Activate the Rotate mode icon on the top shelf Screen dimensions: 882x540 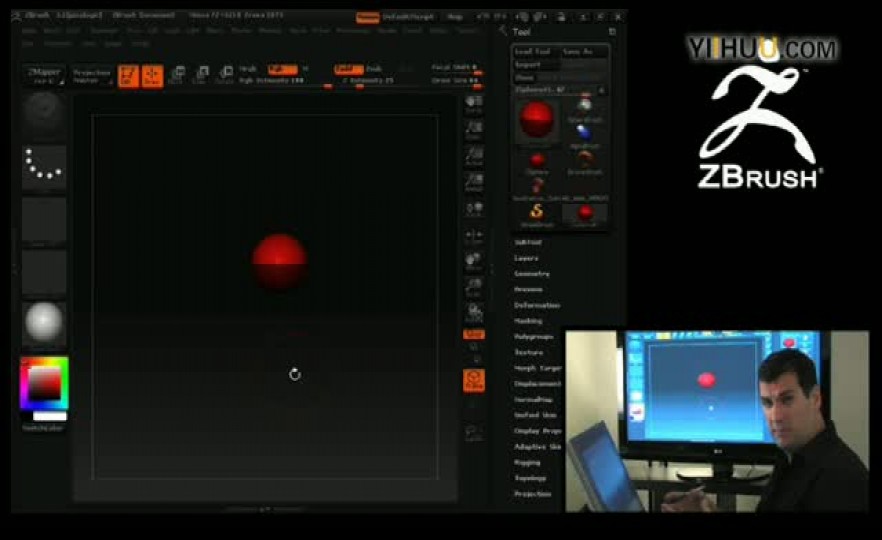point(224,75)
